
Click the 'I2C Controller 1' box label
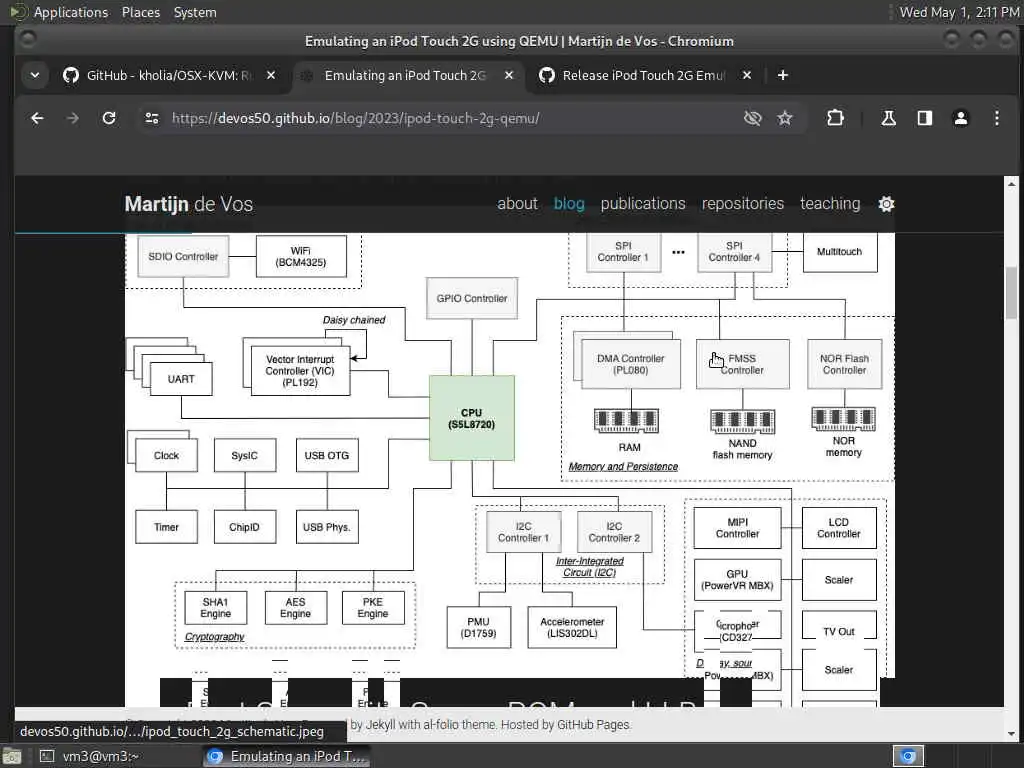tap(523, 532)
